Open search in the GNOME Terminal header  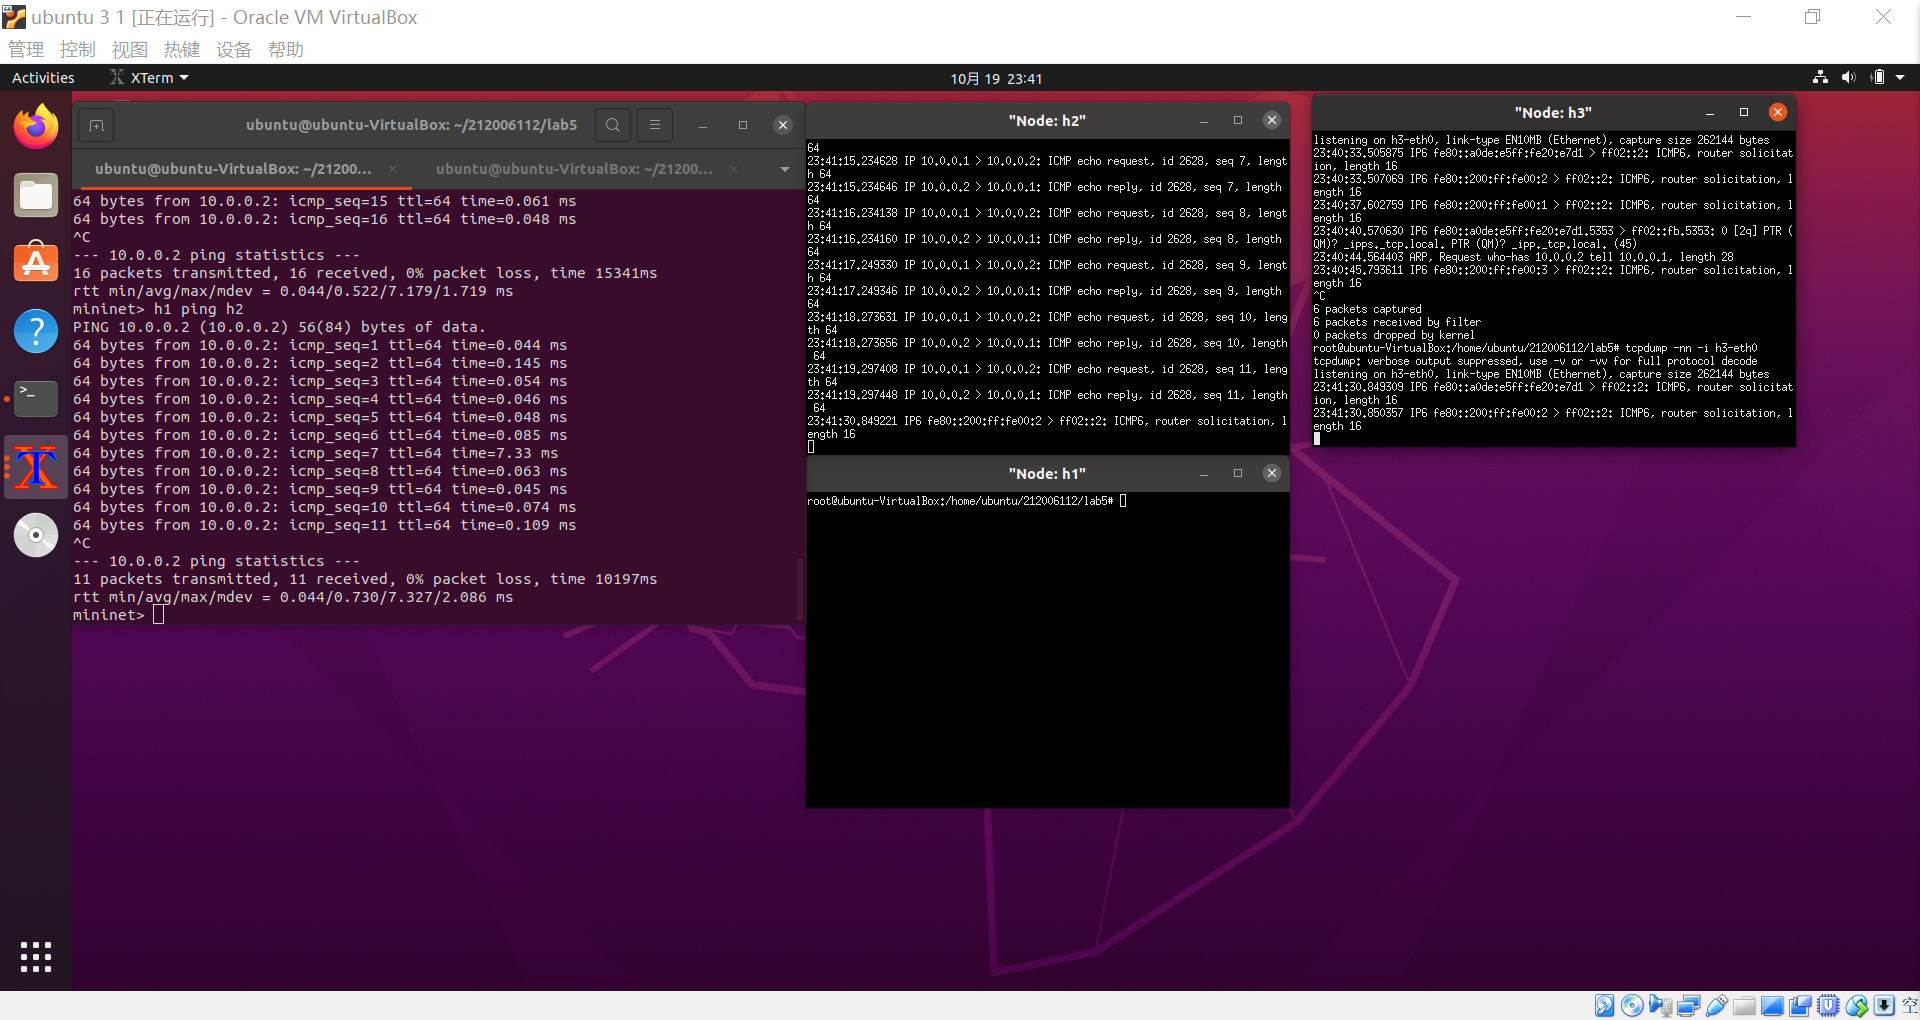tap(613, 125)
